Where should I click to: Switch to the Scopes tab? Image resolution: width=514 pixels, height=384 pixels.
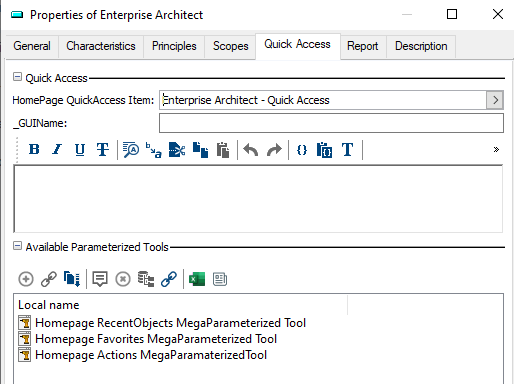(x=231, y=46)
